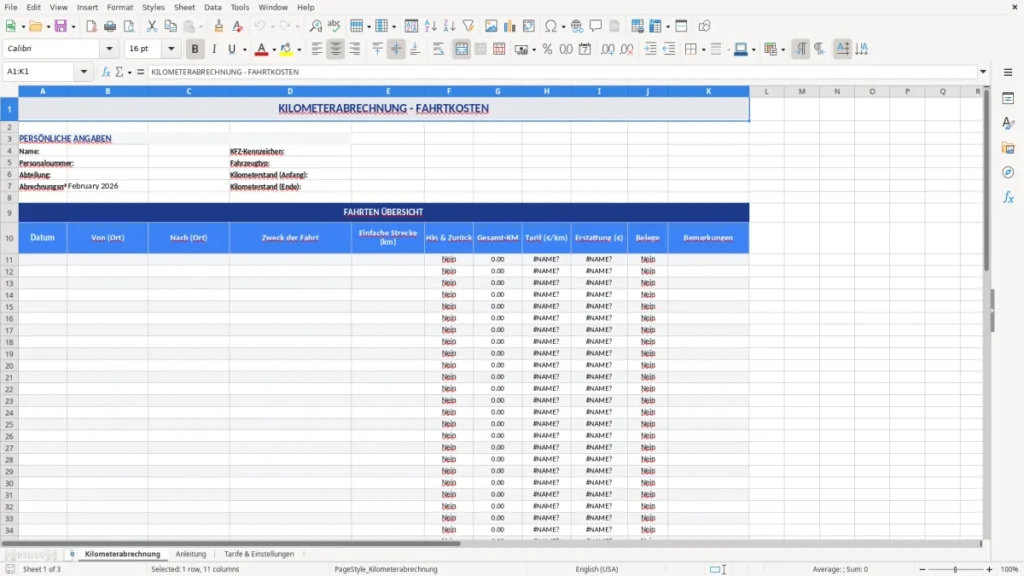The image size is (1024, 576).
Task: Click the zoom in plus button
Action: (x=989, y=569)
